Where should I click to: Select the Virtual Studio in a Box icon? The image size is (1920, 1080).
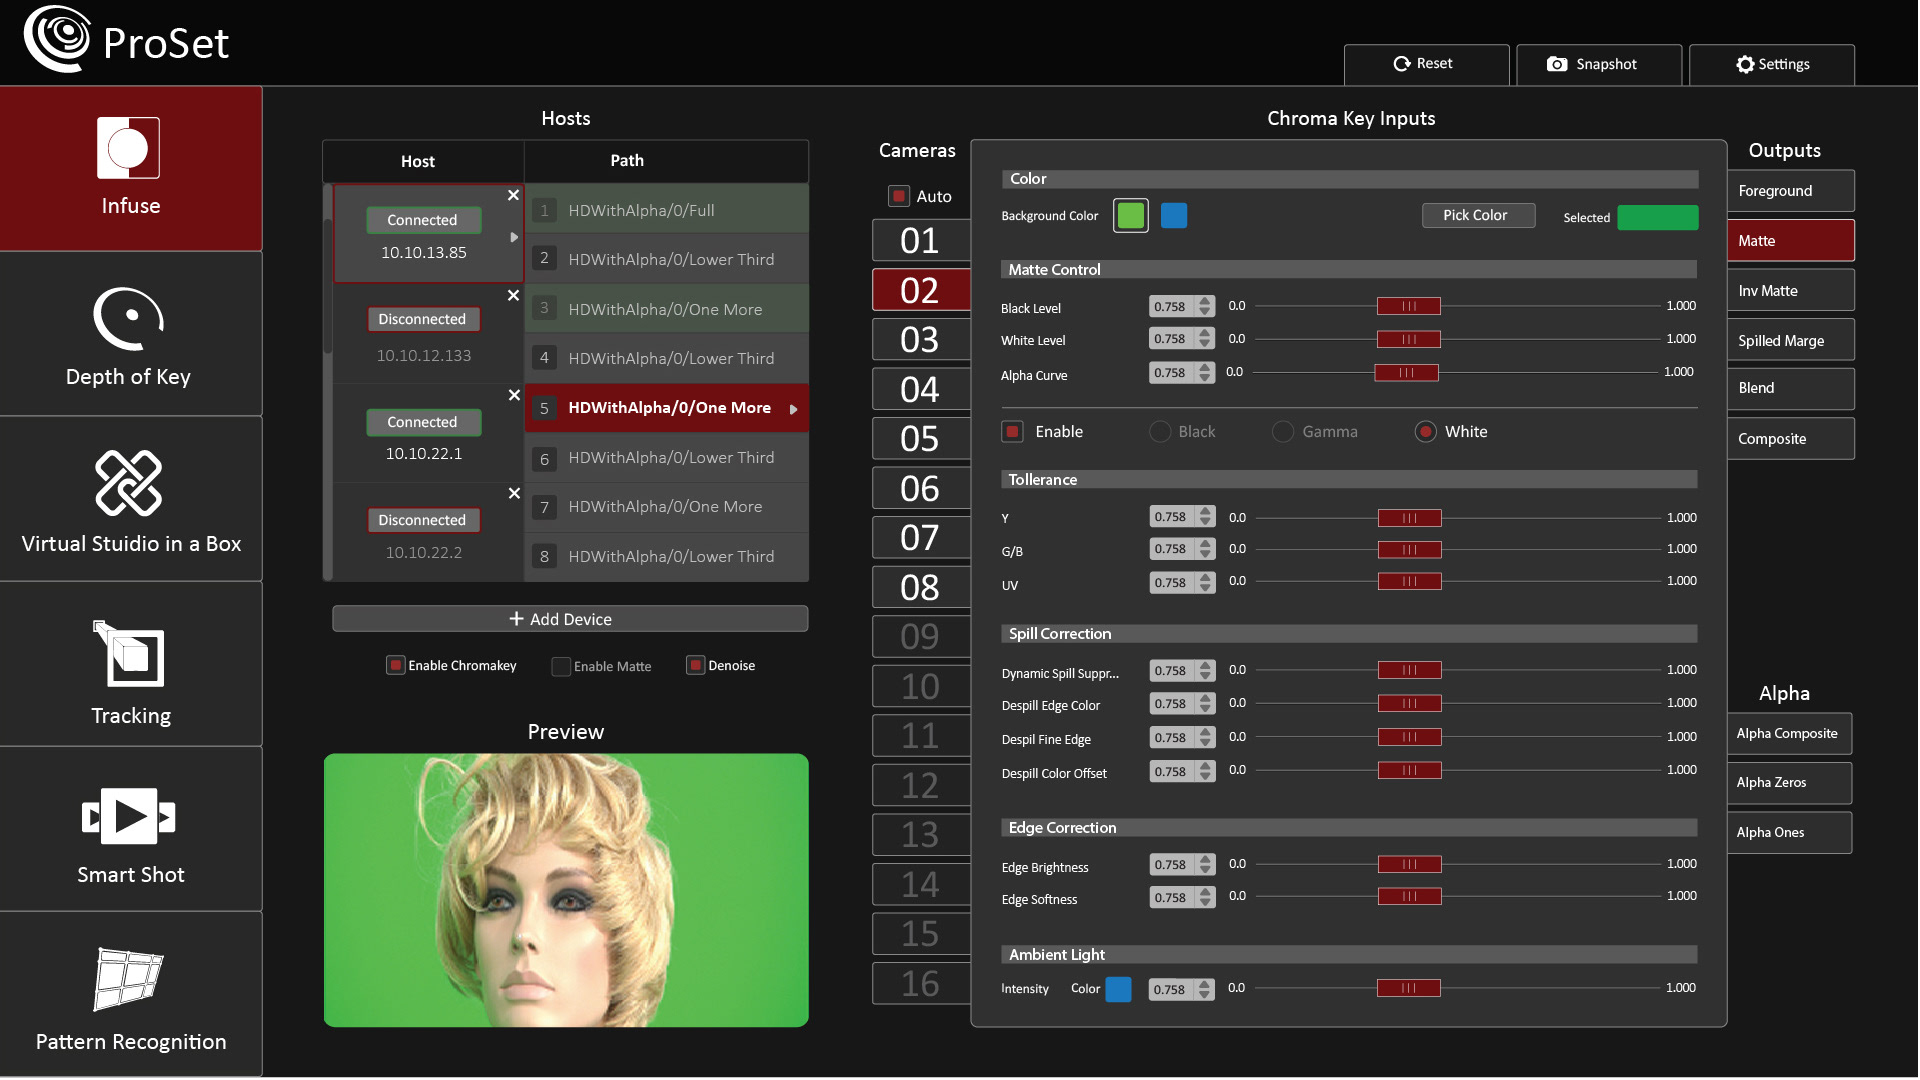pos(128,483)
